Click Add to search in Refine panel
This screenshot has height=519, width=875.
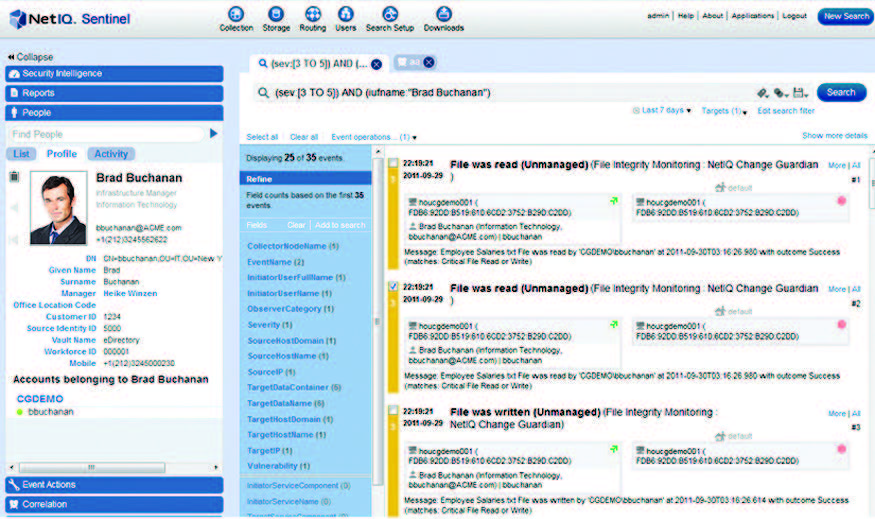pos(340,225)
